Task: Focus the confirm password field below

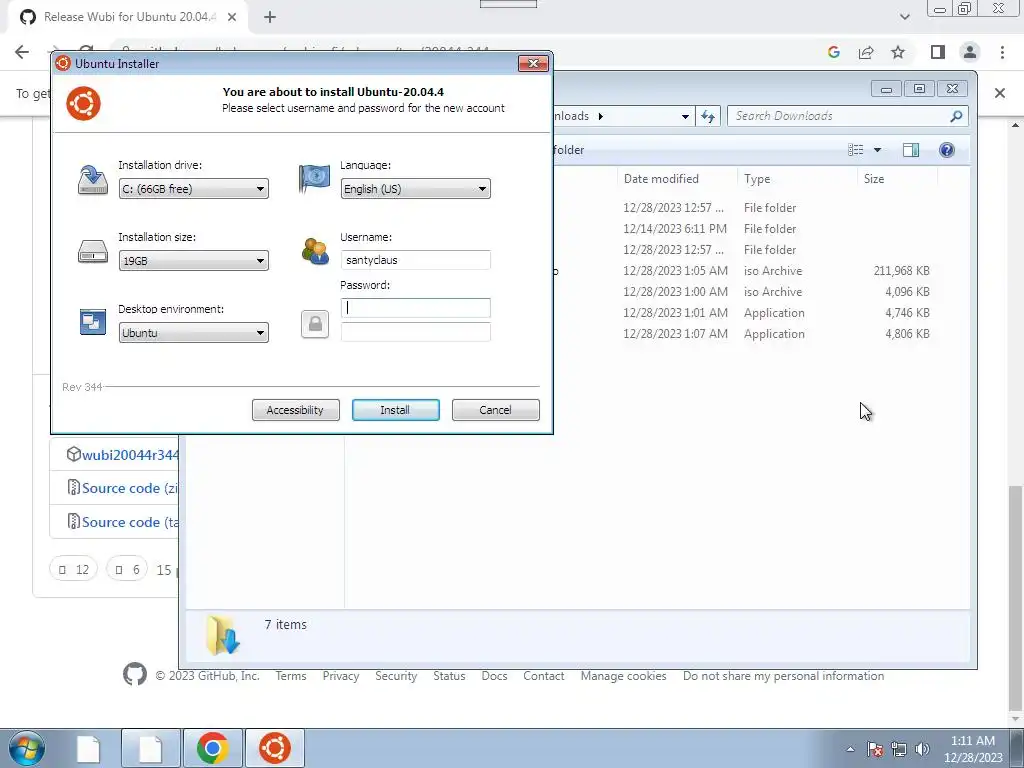Action: (x=415, y=332)
